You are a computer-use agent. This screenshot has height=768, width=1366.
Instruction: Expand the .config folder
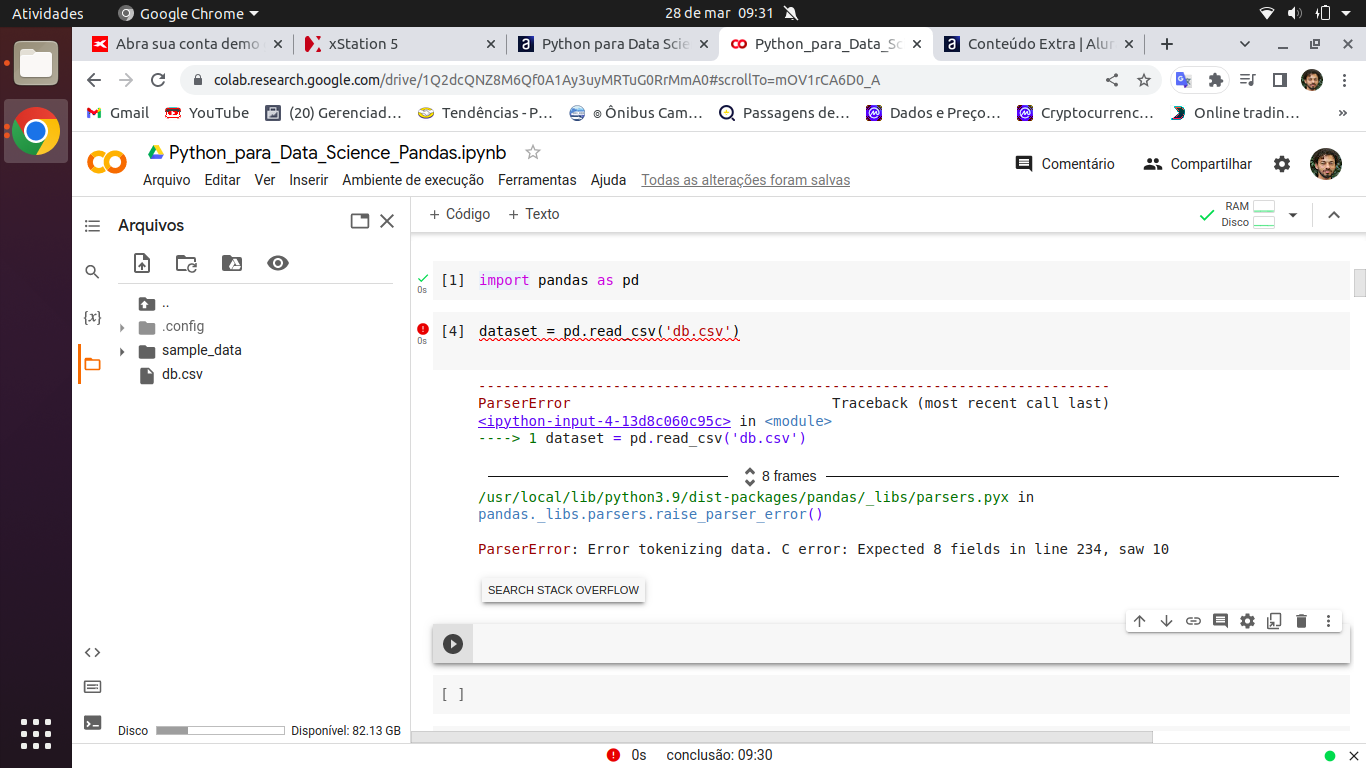pos(122,327)
